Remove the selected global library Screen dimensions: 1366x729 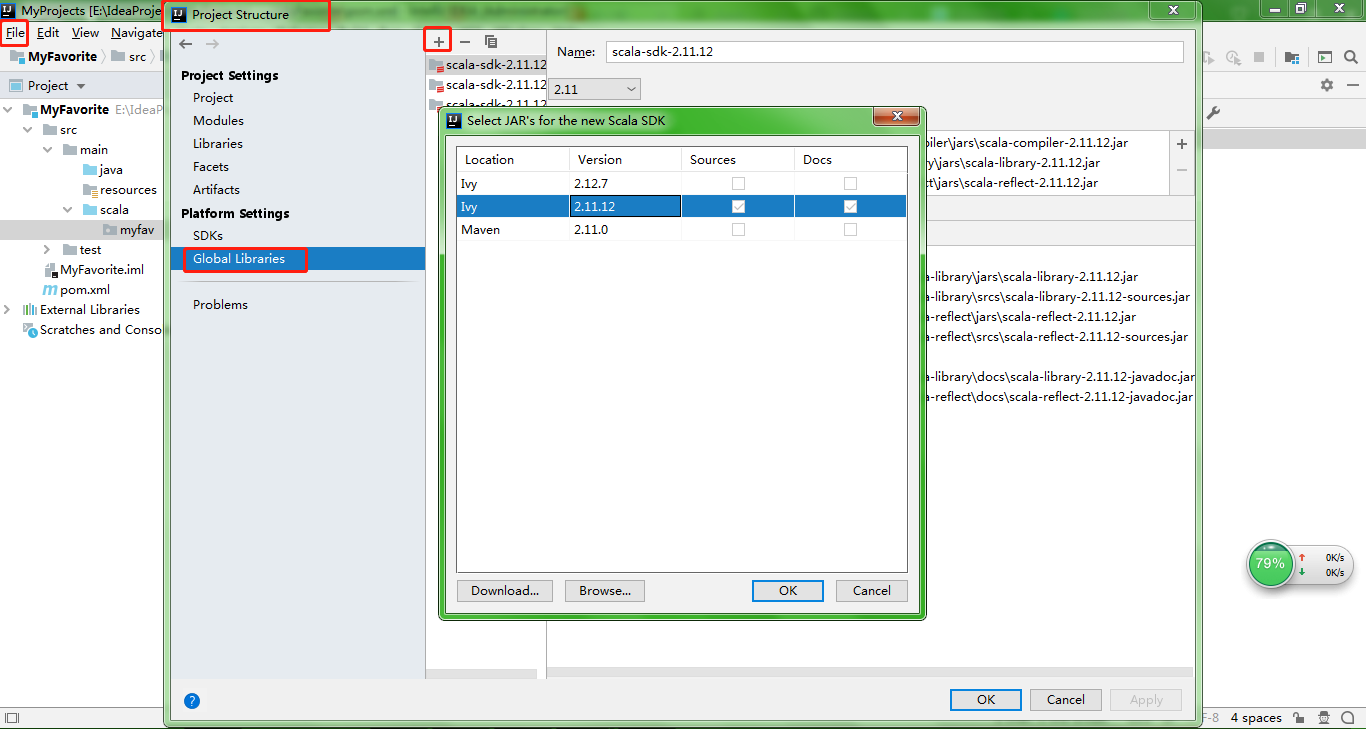(x=464, y=41)
